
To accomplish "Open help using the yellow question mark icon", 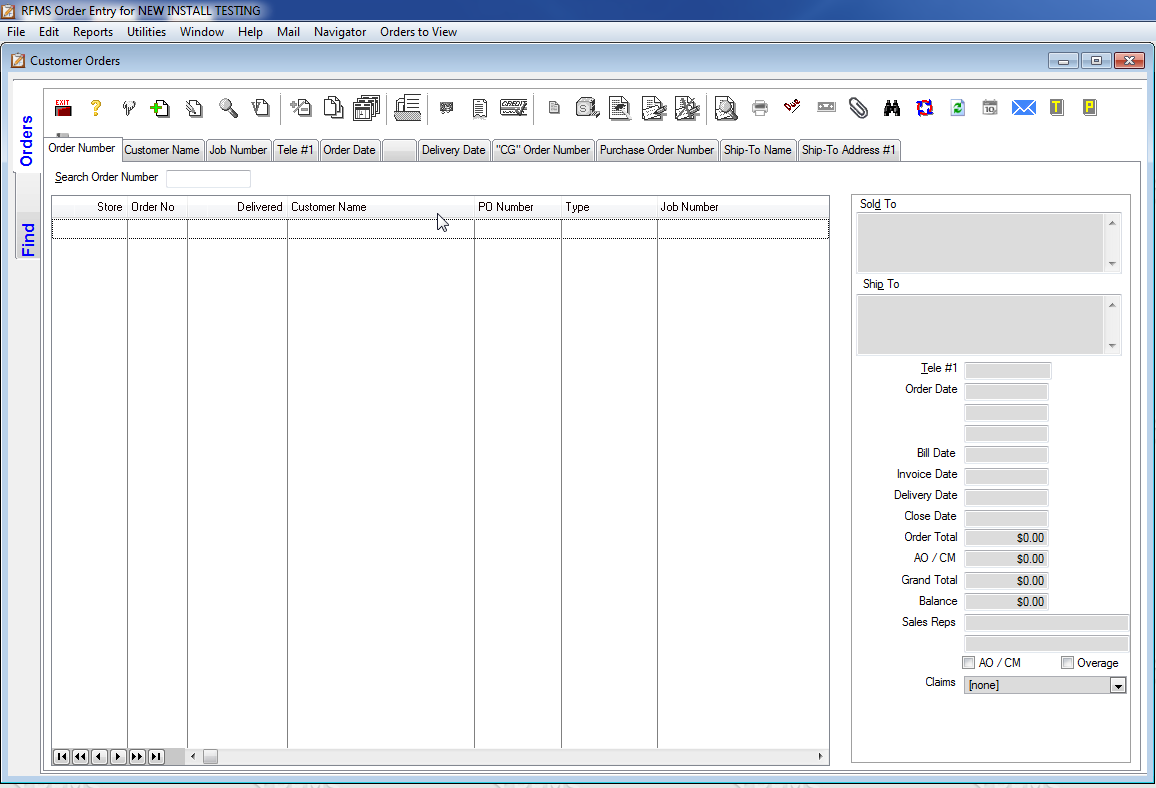I will click(x=96, y=108).
